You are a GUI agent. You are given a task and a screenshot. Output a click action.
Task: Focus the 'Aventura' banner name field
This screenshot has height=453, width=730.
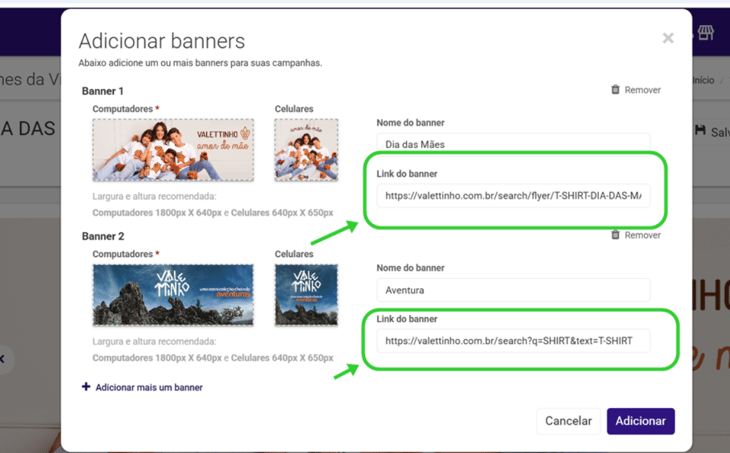[x=512, y=290]
